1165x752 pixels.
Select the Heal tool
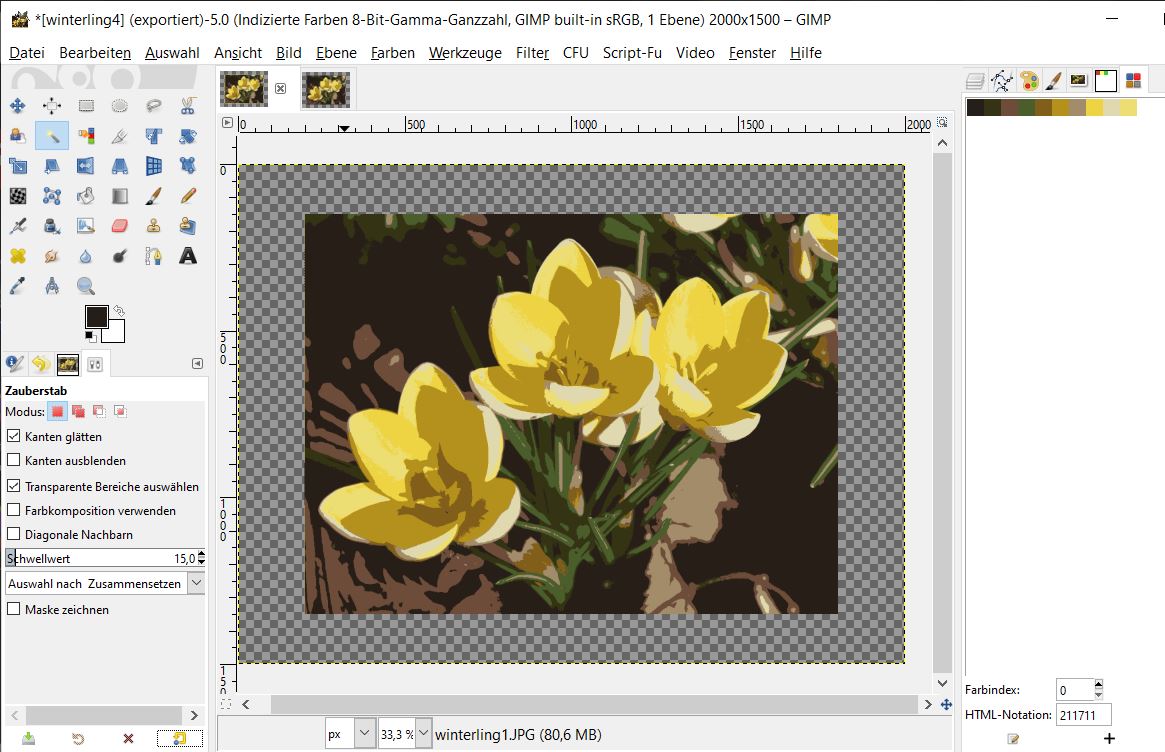17,256
